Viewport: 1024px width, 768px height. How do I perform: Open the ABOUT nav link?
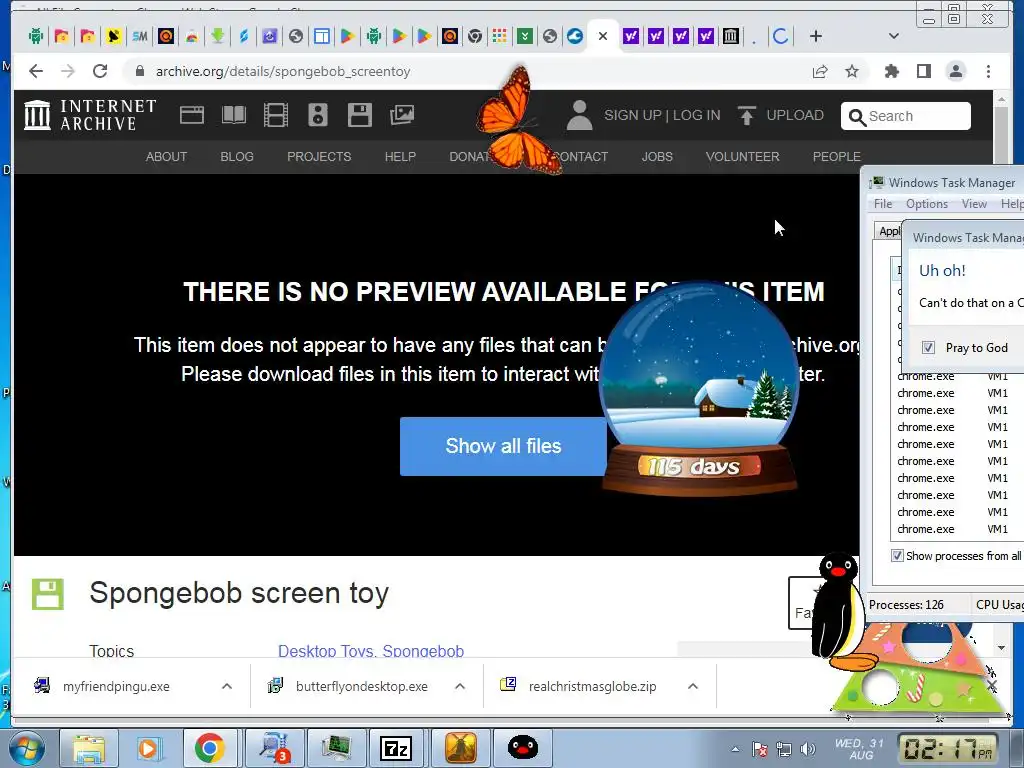[x=167, y=157]
